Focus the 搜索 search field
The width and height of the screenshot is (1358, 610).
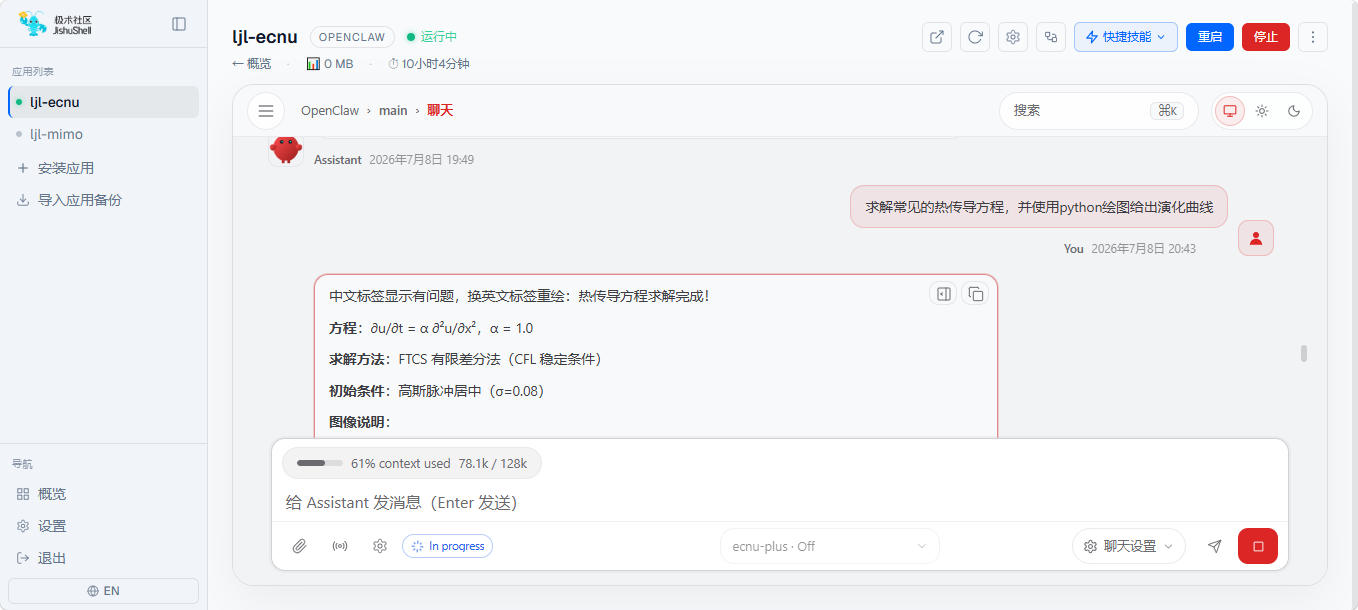click(x=1098, y=111)
